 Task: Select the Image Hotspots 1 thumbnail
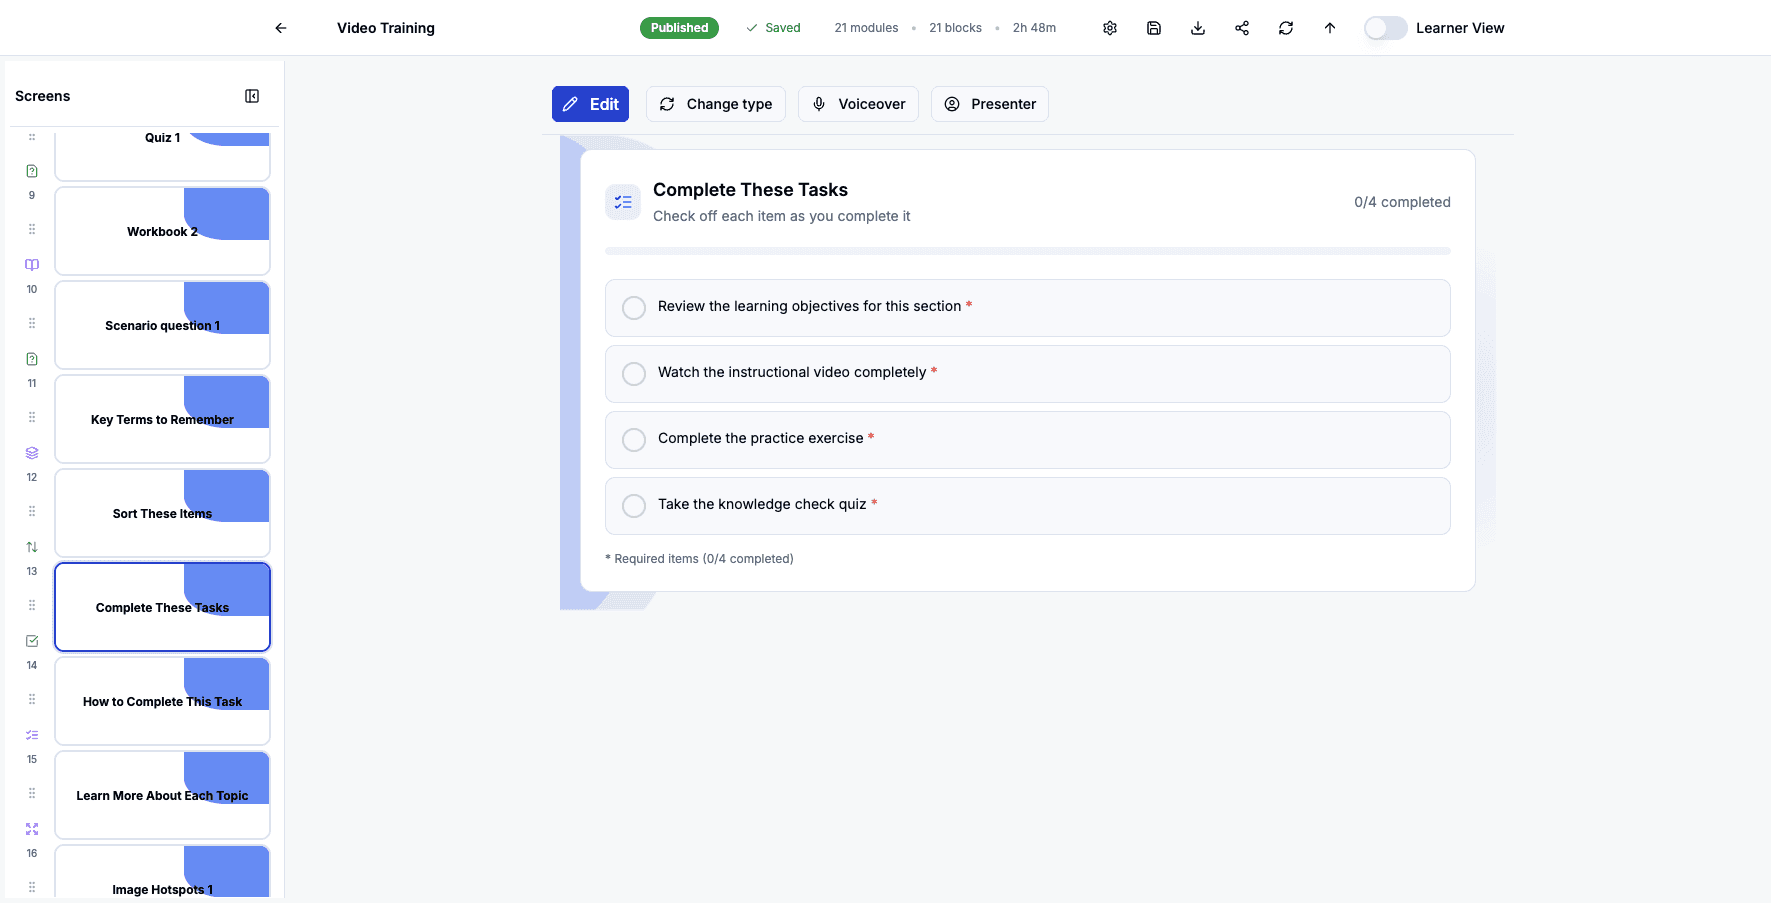tap(162, 872)
